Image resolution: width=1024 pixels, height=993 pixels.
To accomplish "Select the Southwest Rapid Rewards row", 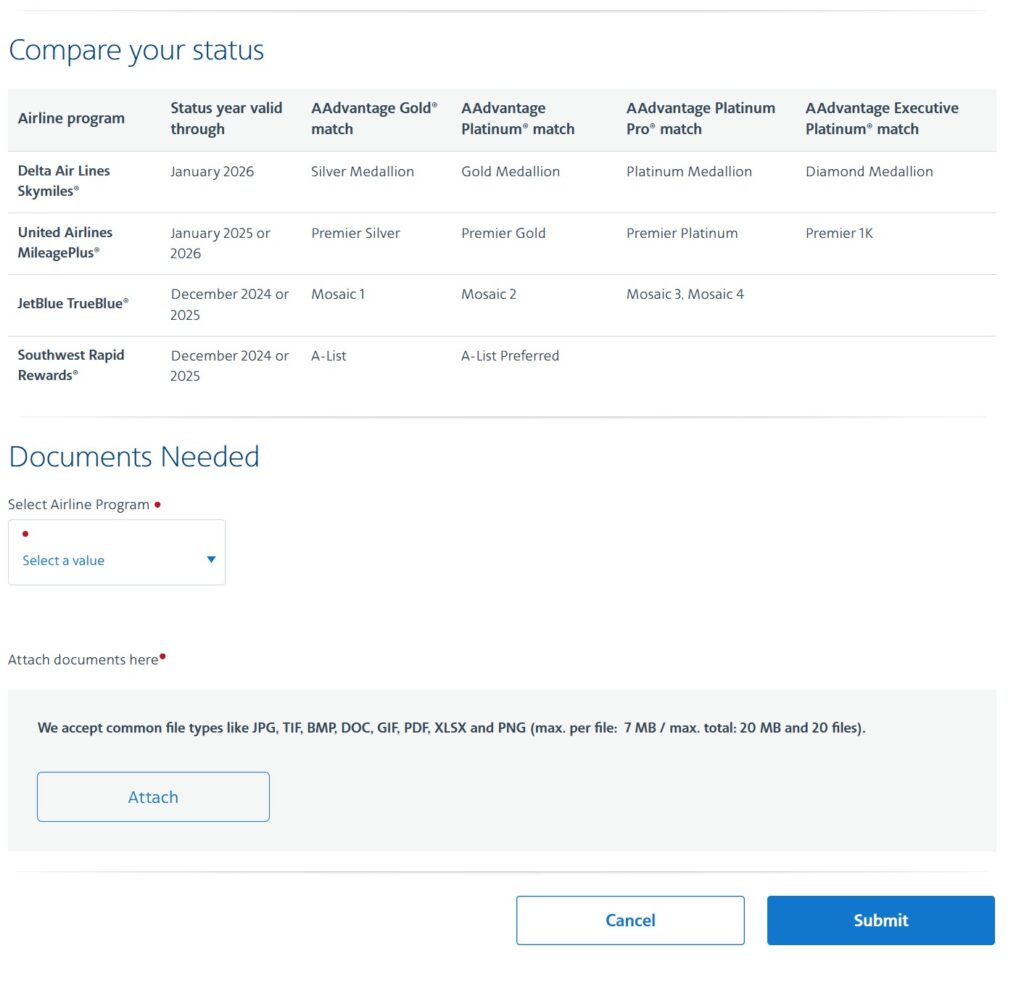I will [x=71, y=365].
